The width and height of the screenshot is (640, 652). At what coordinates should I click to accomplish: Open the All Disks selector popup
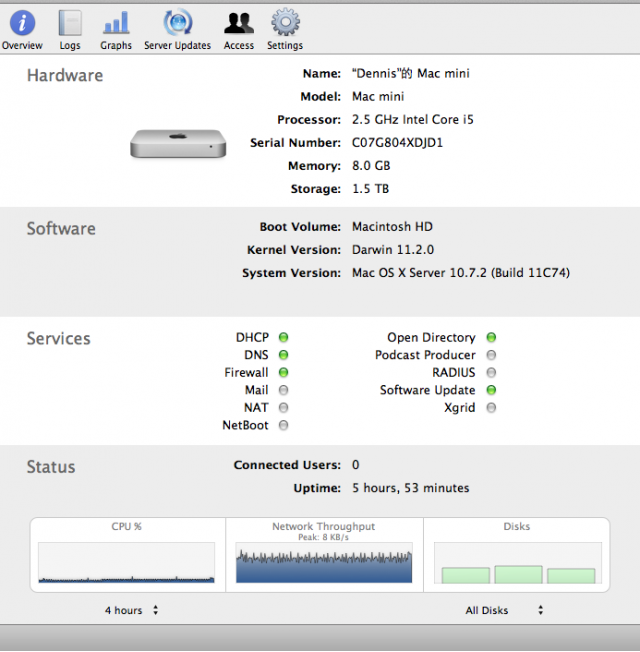504,610
